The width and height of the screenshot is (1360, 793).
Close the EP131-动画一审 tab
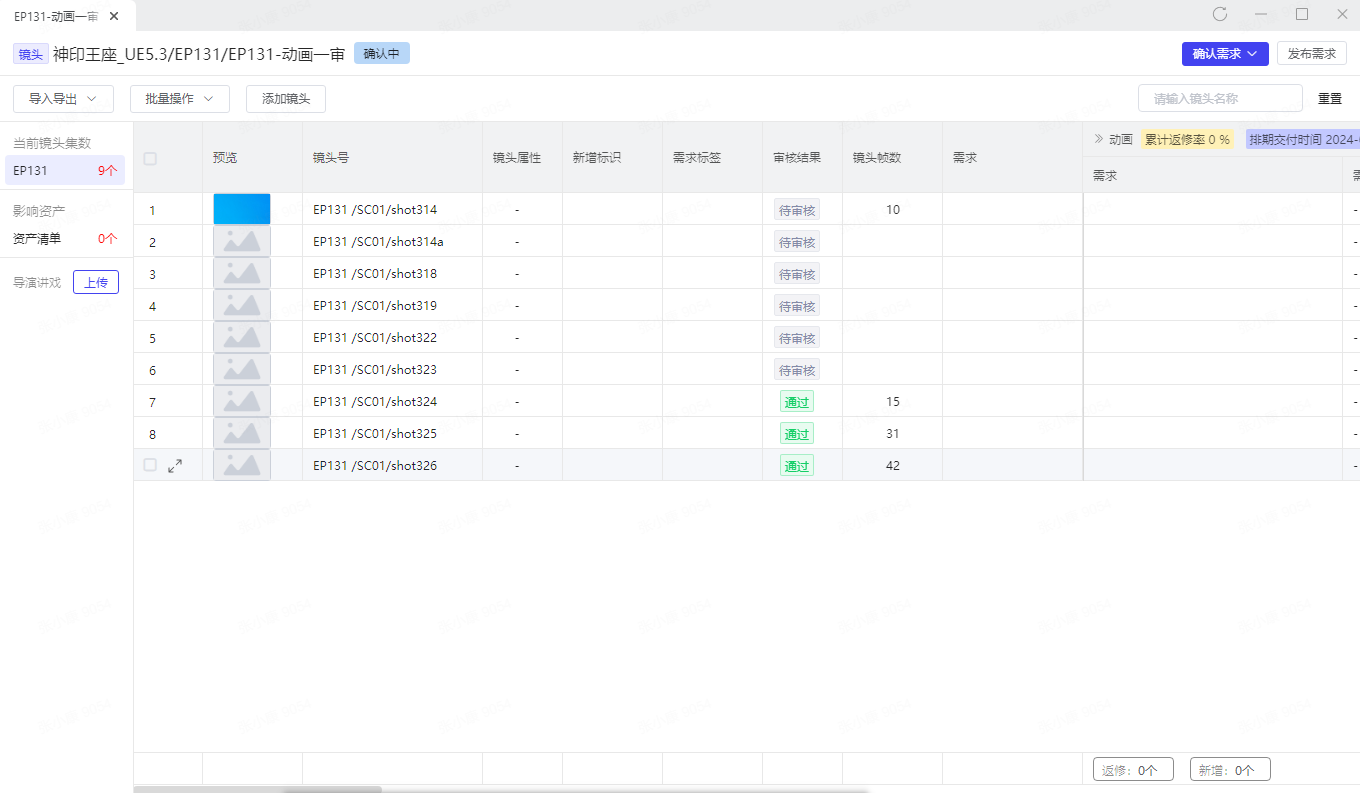click(x=114, y=17)
